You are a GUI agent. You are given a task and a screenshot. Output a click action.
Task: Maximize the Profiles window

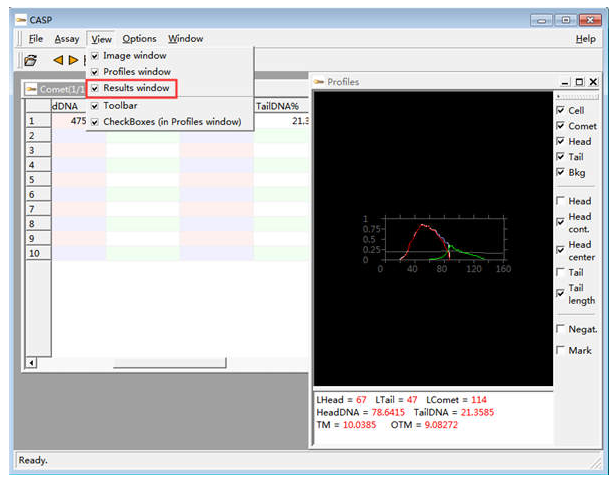pos(579,82)
